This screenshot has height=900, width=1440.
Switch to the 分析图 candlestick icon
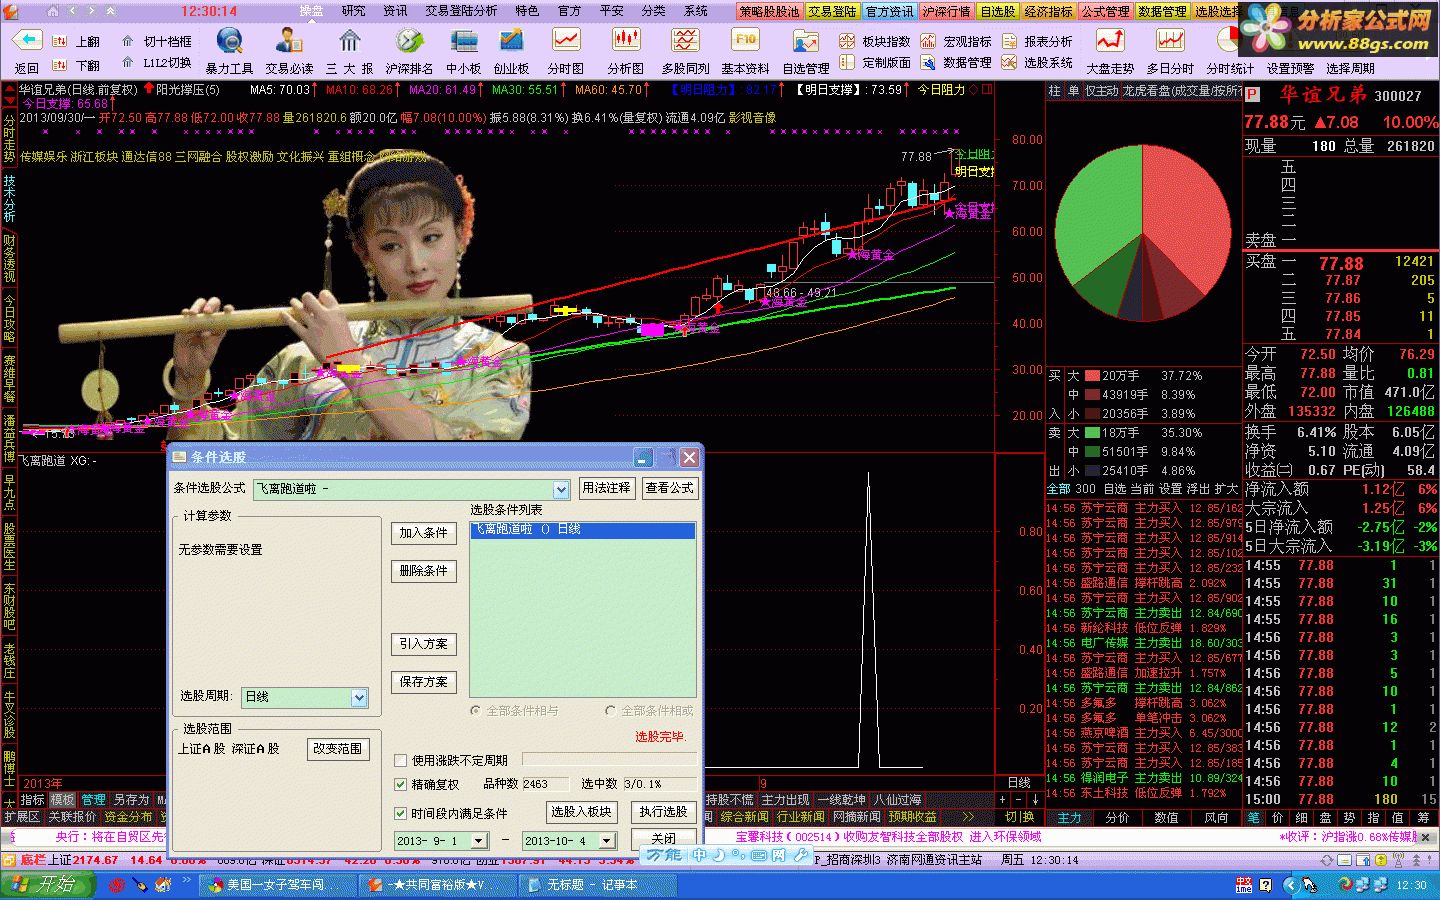pyautogui.click(x=626, y=41)
